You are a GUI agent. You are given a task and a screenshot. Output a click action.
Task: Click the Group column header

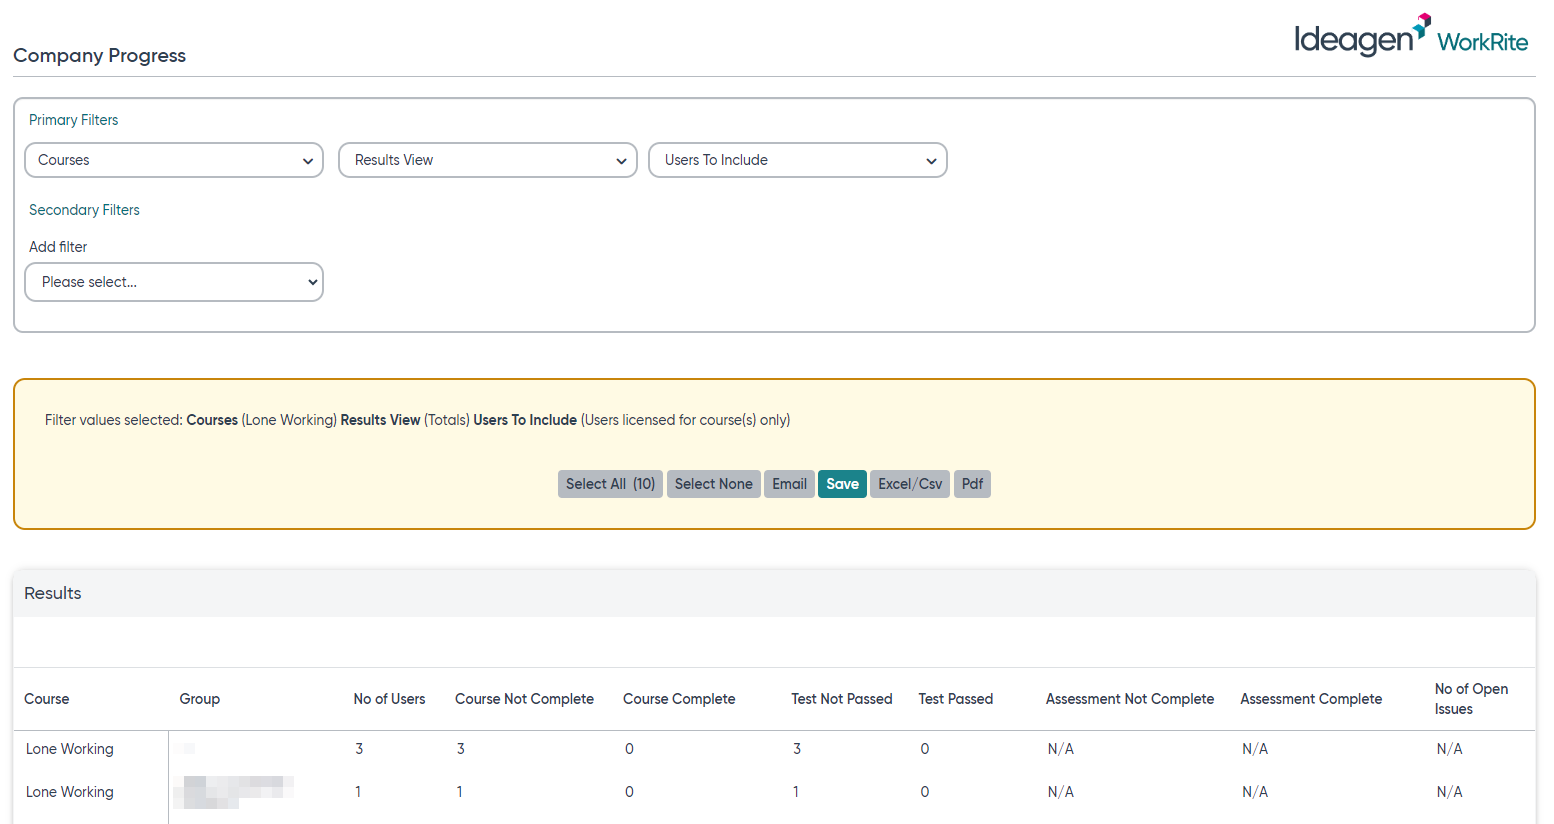pos(200,699)
